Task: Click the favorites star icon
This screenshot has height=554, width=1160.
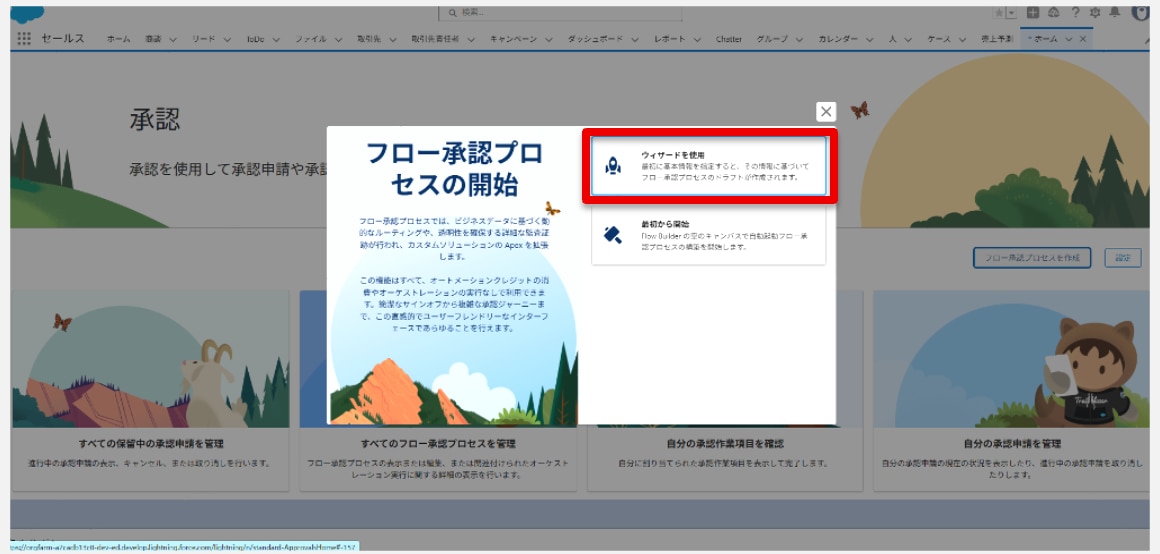Action: coord(998,13)
